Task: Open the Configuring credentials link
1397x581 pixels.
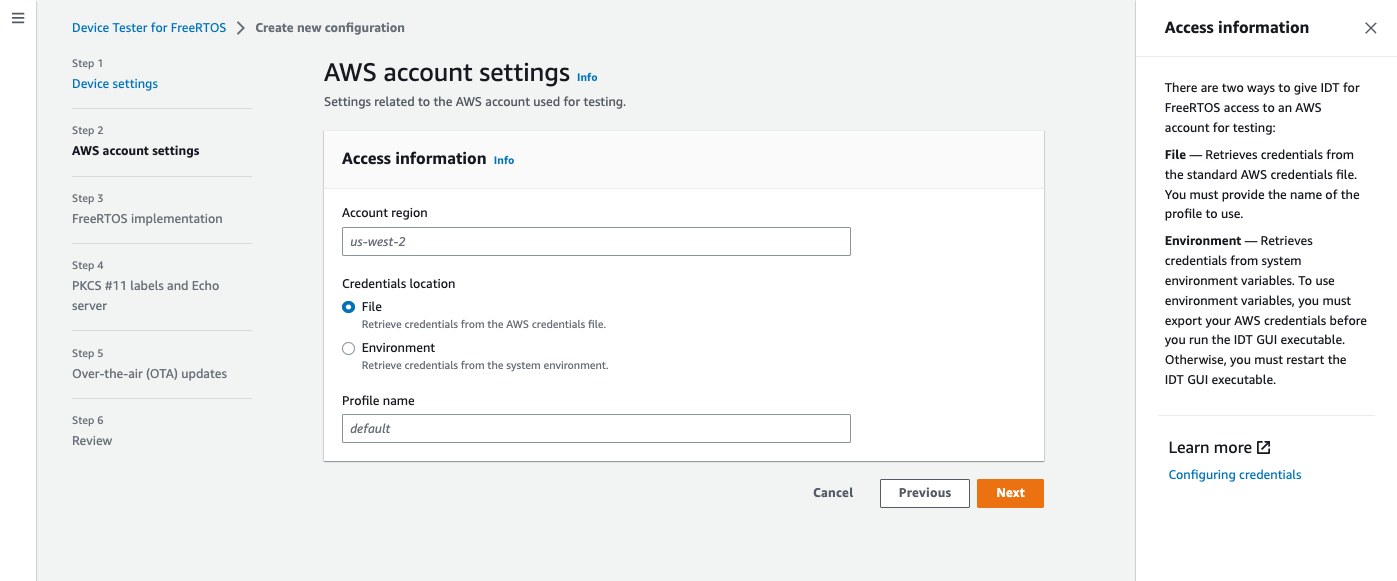Action: click(1234, 474)
